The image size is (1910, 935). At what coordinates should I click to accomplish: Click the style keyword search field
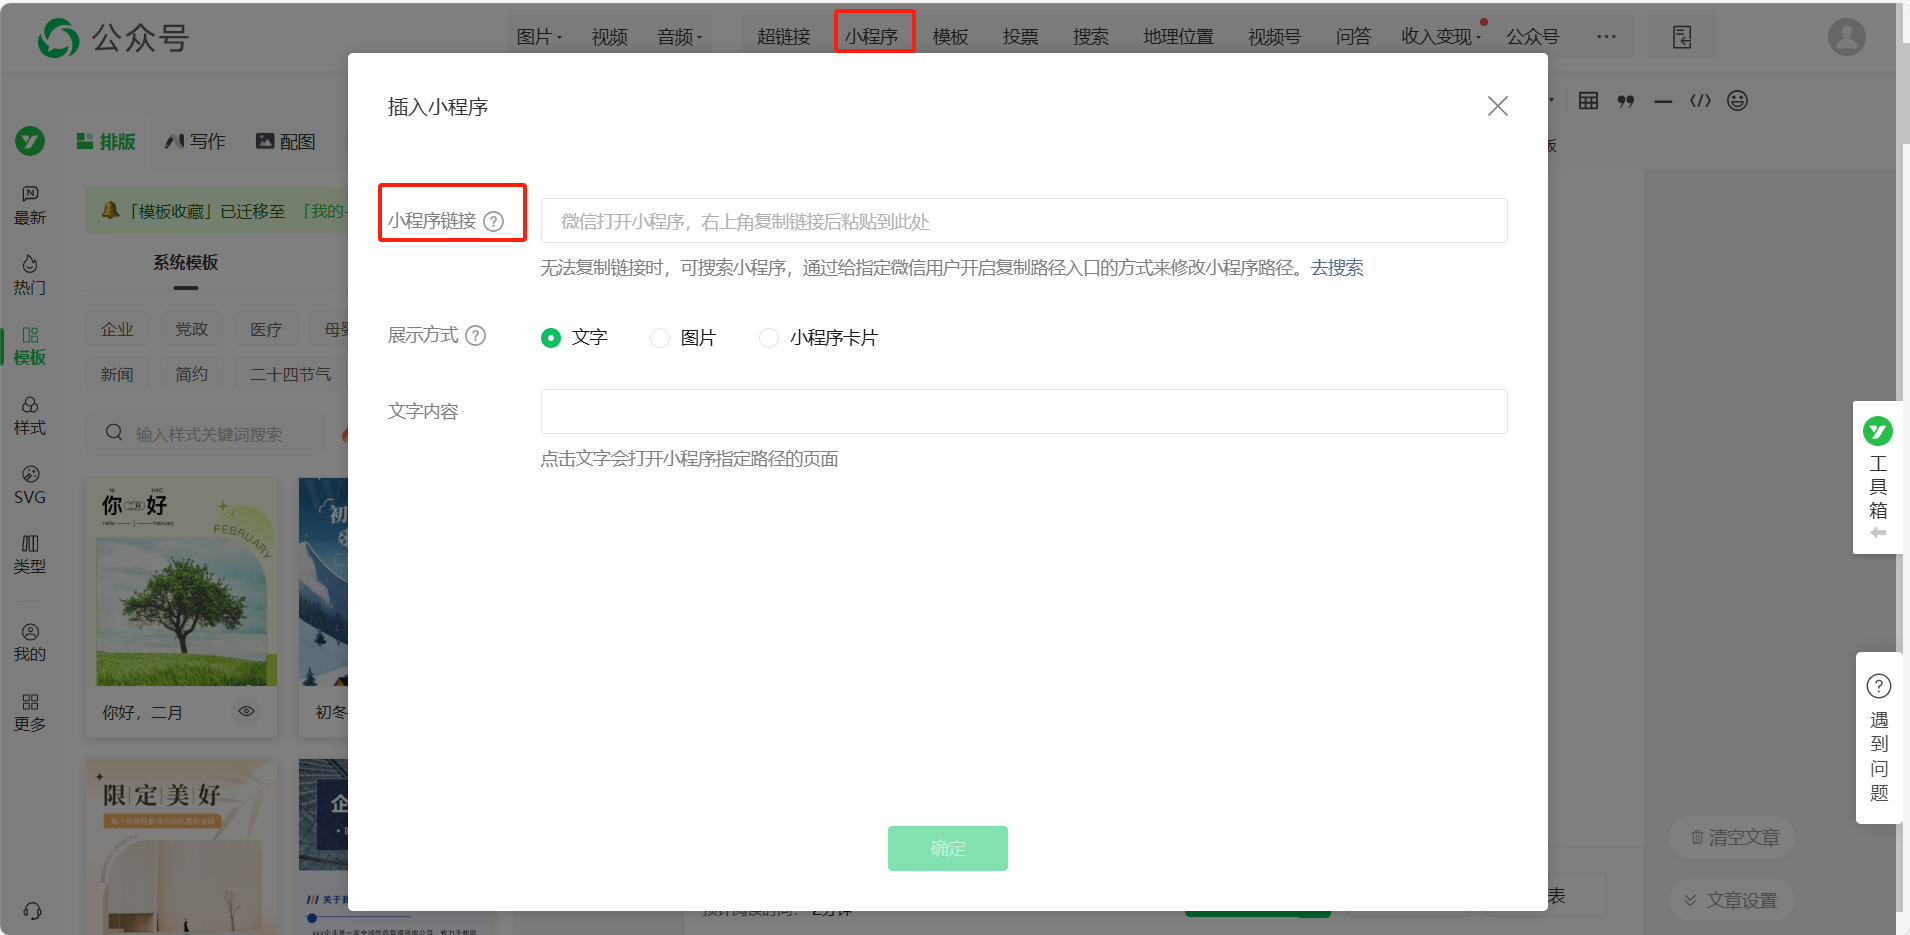204,433
